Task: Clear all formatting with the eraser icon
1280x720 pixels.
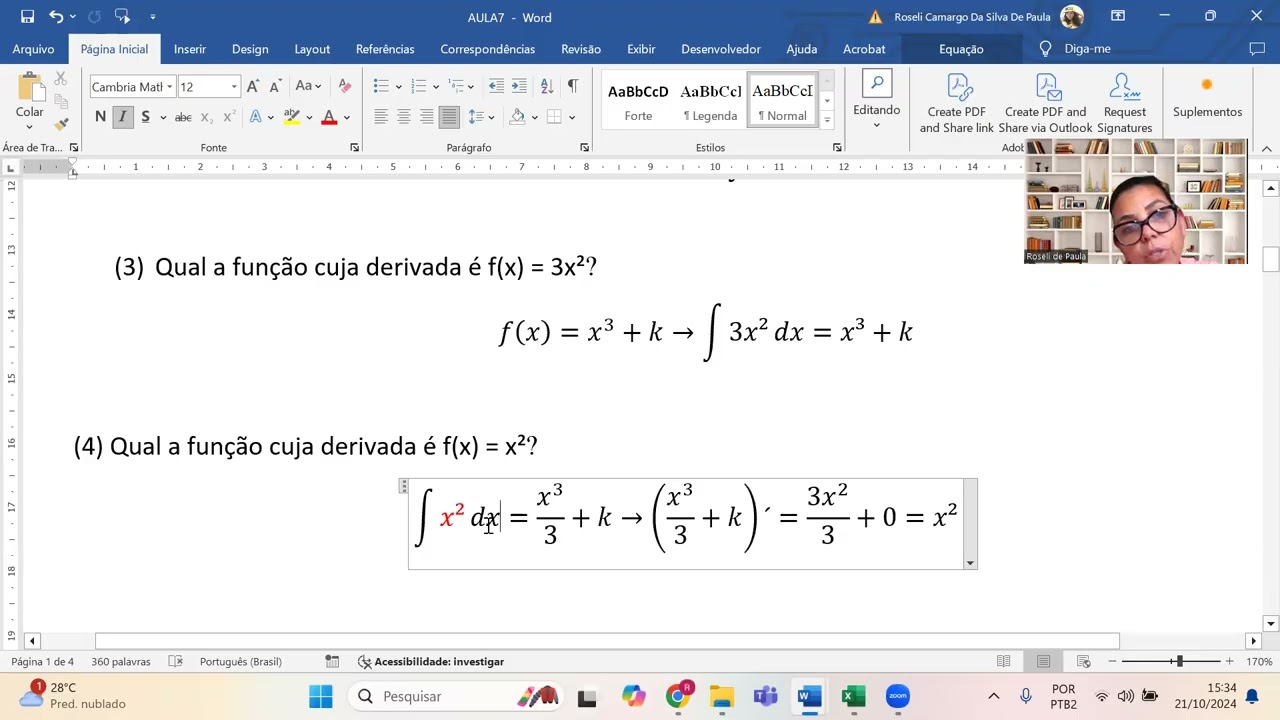Action: 344,87
